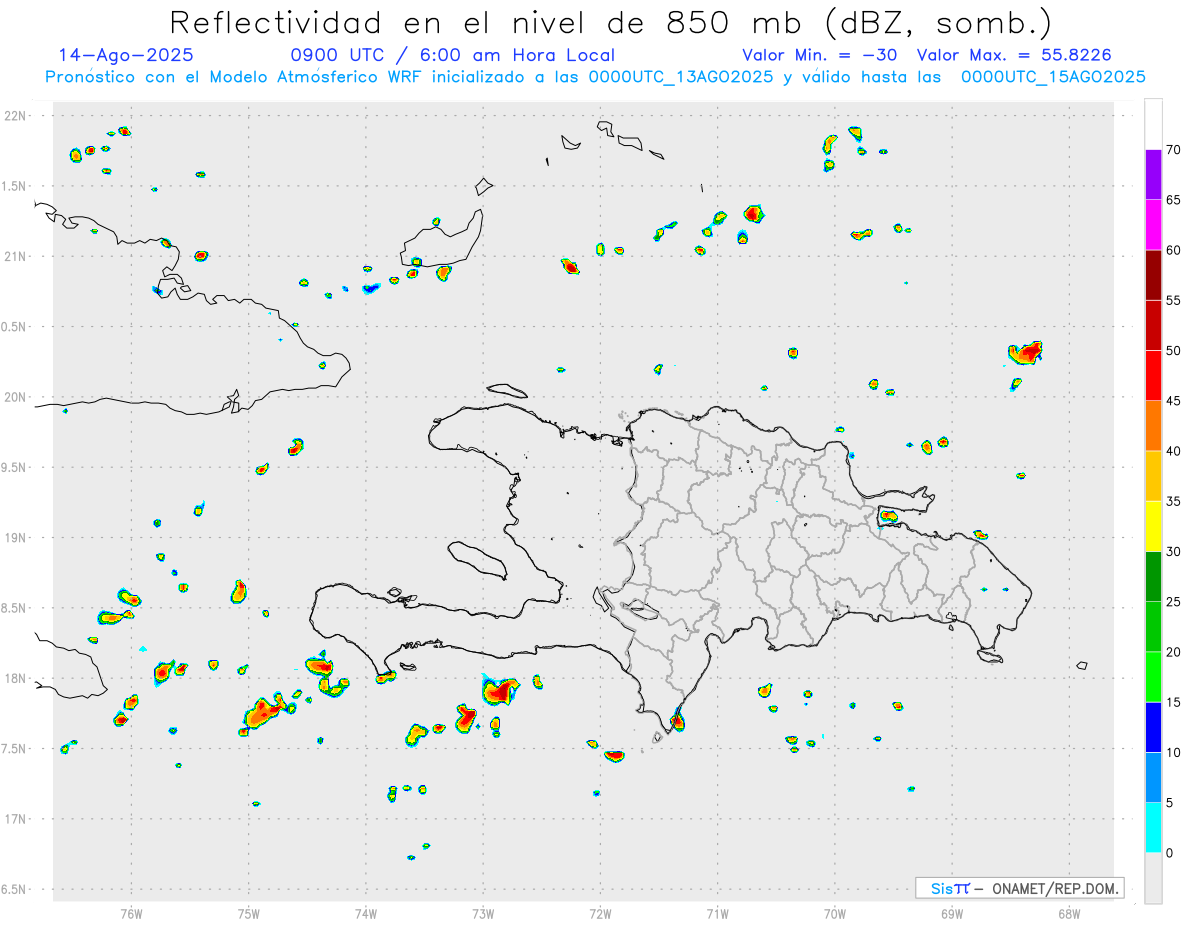
Task: Click the '65' value on the color scale
Action: (x=1173, y=200)
